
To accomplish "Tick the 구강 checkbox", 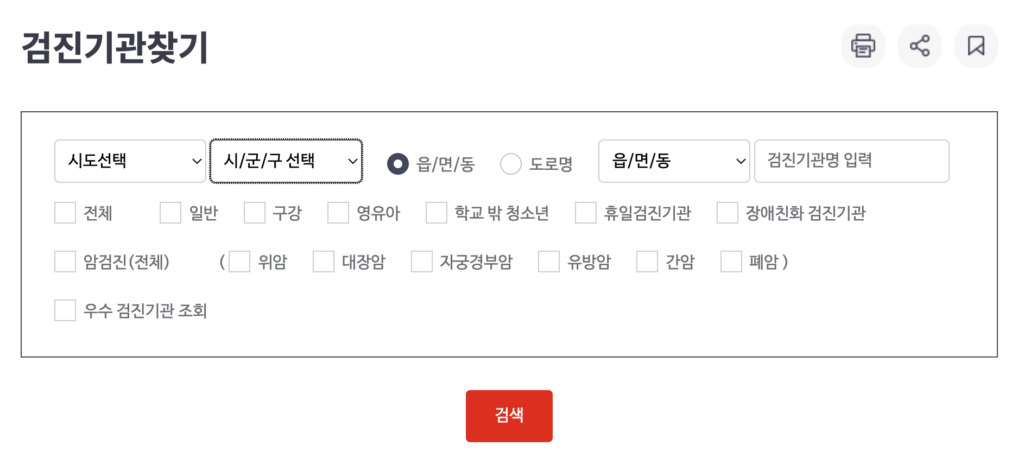I will [x=255, y=213].
